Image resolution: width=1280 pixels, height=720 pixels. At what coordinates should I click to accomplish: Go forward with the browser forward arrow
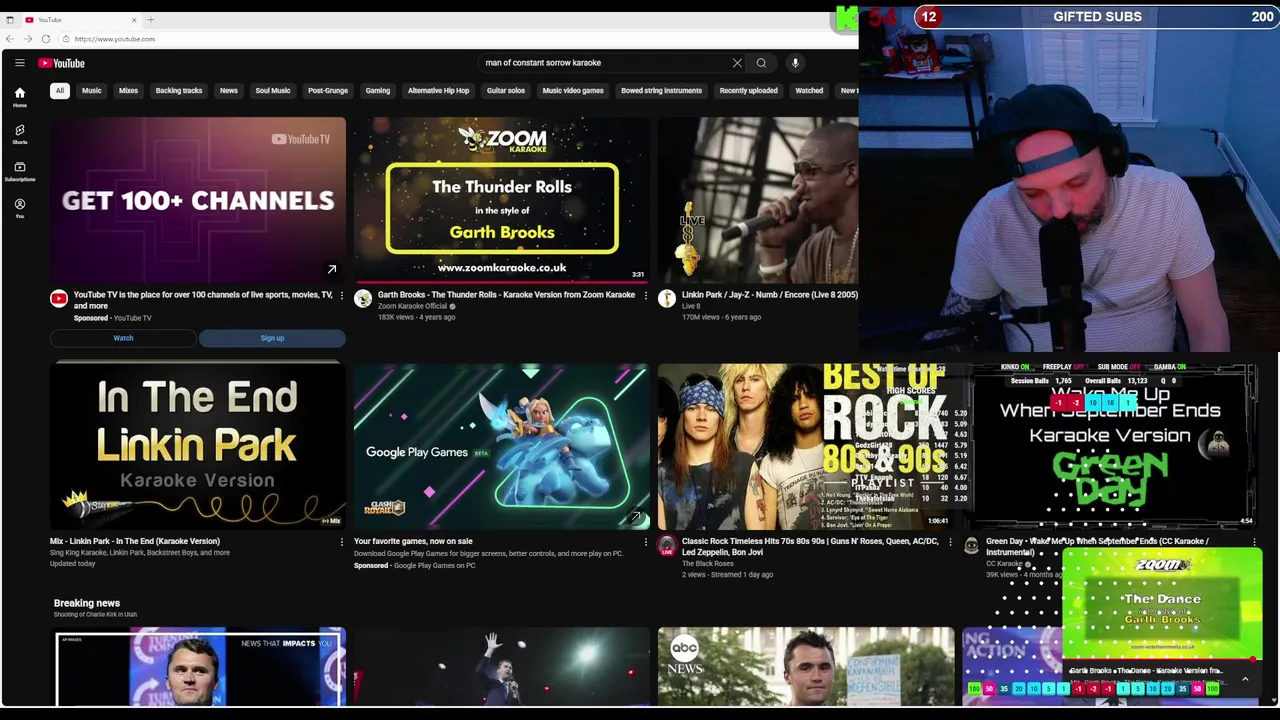pos(28,39)
